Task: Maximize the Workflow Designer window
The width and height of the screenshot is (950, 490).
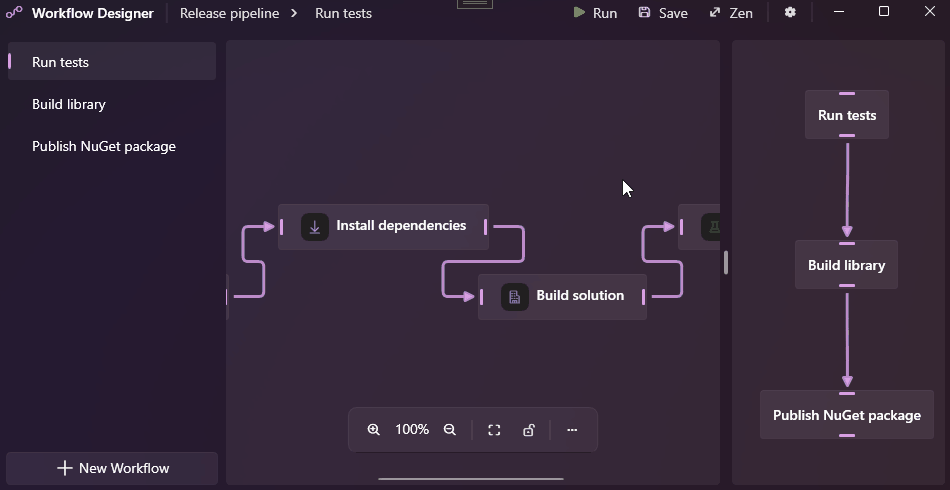Action: pos(884,12)
